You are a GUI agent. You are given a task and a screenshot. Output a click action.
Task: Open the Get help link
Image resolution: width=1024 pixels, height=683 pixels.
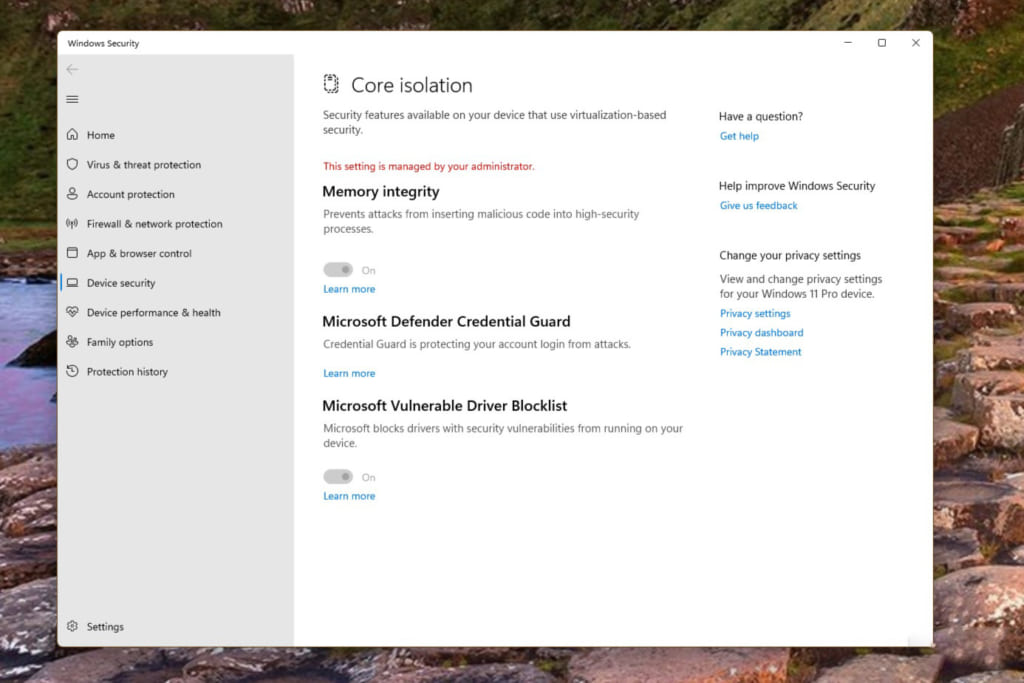[x=739, y=136]
